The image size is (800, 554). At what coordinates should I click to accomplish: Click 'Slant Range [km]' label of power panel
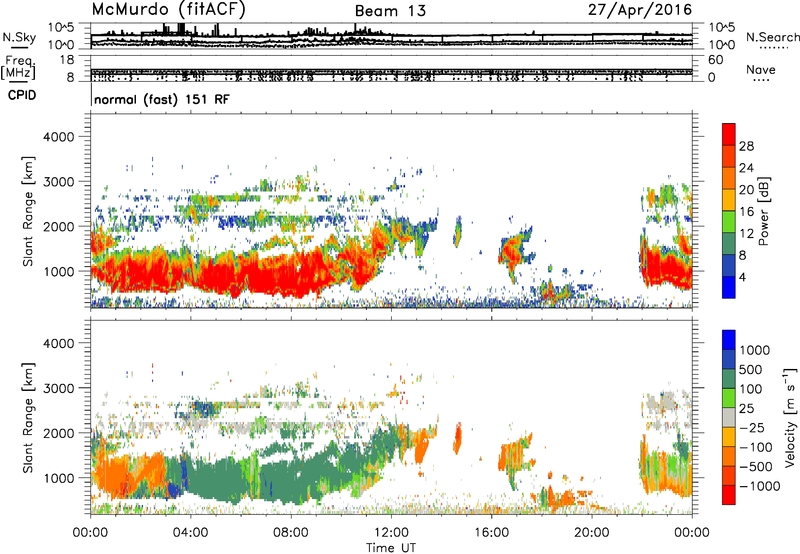pos(28,211)
